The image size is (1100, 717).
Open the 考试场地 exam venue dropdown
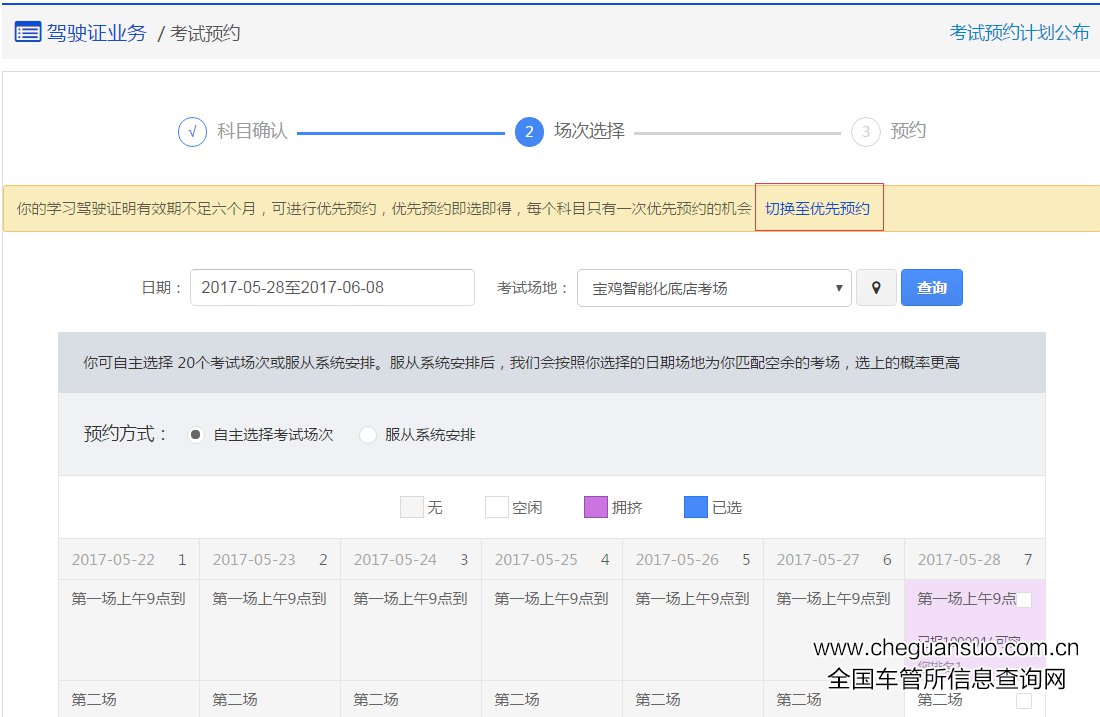[714, 288]
